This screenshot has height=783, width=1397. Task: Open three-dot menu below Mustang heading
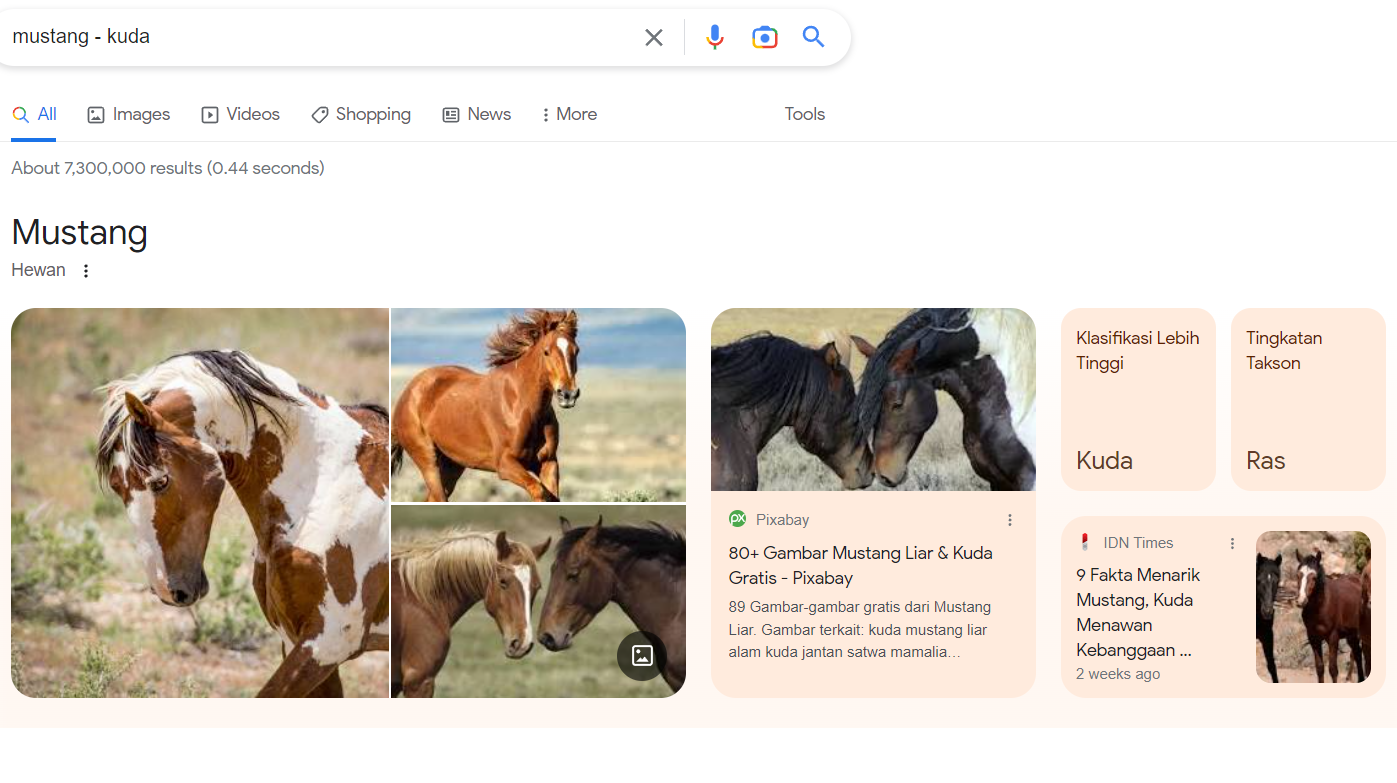pyautogui.click(x=86, y=270)
